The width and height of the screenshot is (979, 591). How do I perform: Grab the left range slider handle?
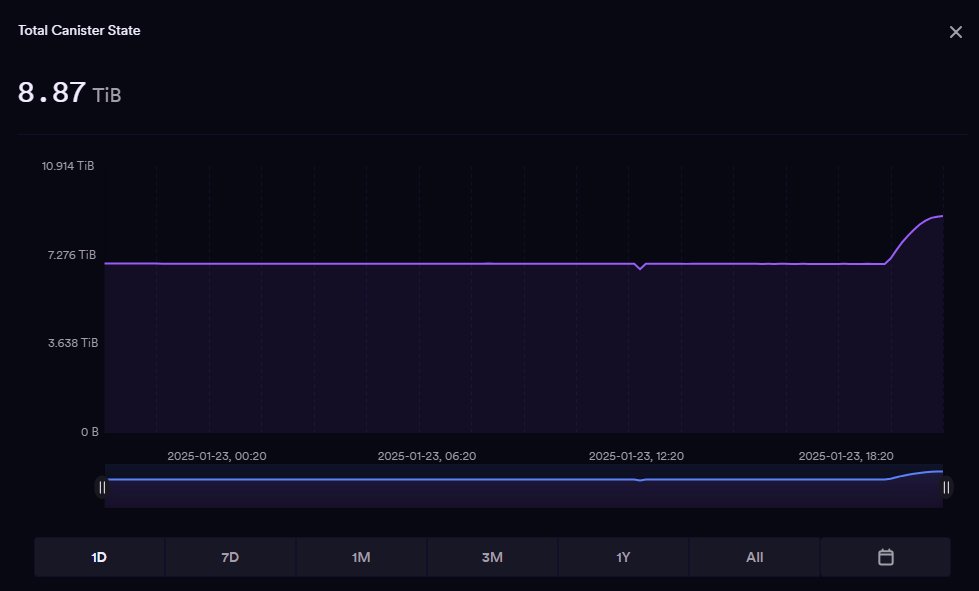[102, 487]
